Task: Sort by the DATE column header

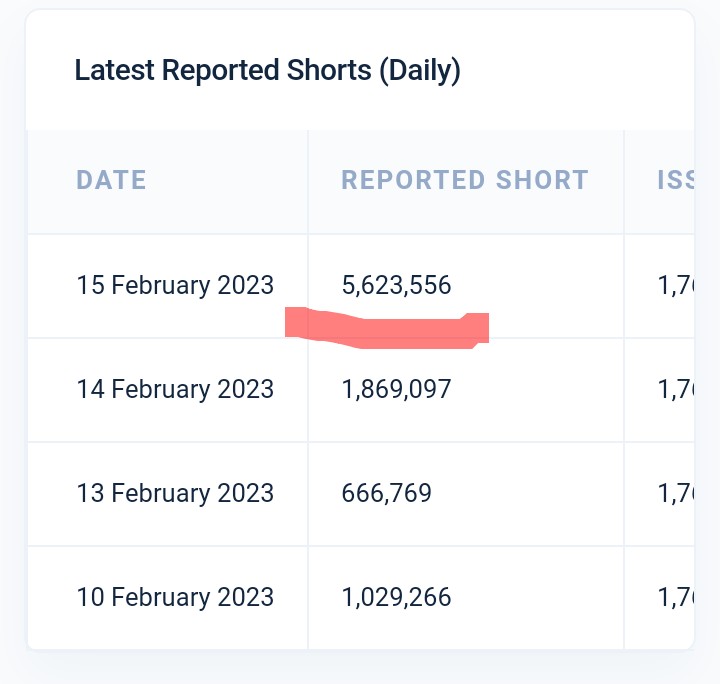Action: (111, 180)
